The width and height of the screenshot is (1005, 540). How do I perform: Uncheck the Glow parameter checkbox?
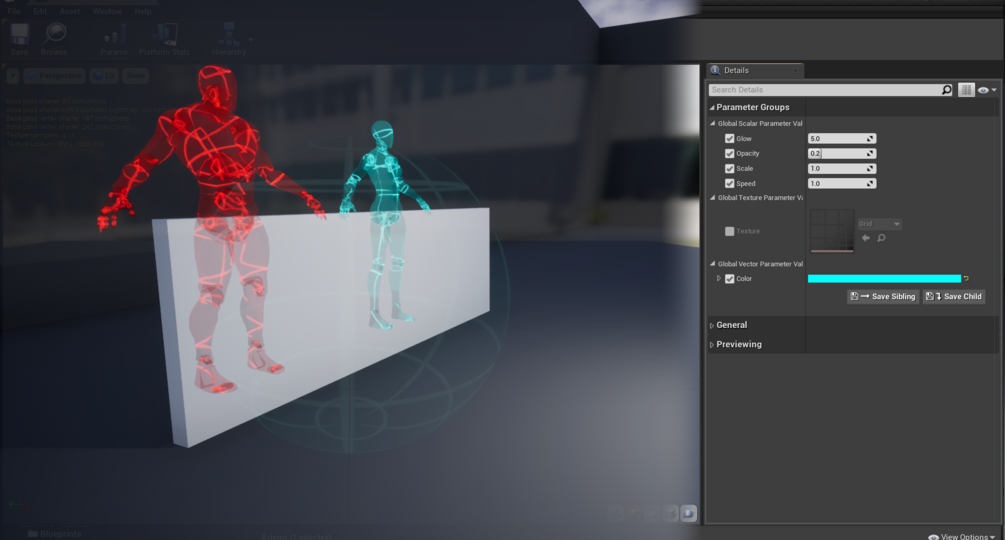click(x=729, y=138)
